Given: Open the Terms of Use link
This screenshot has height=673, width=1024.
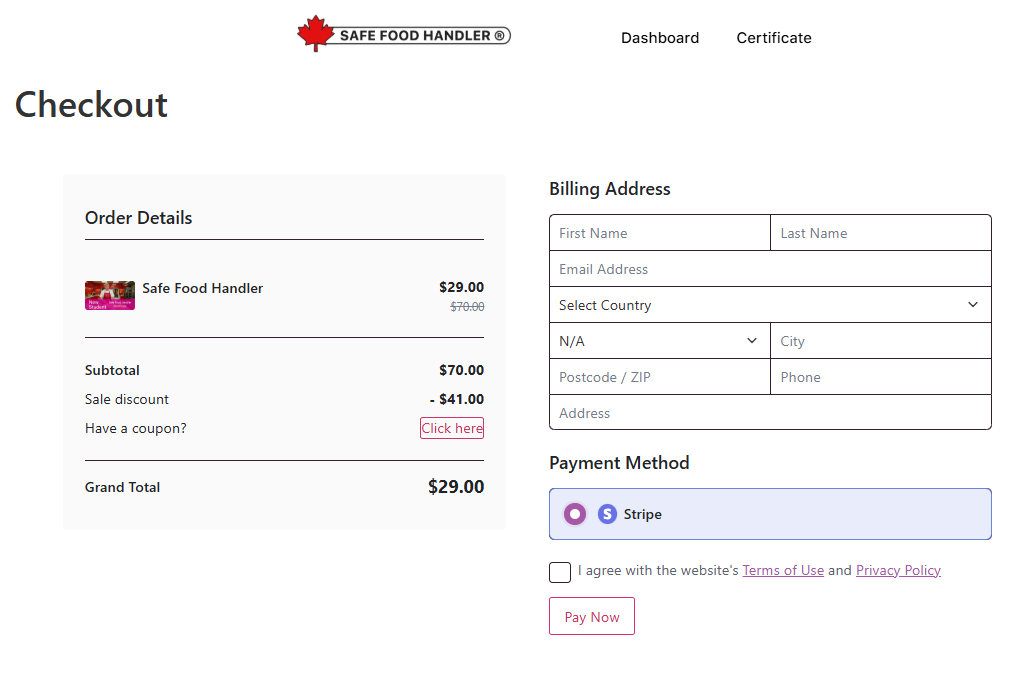Looking at the screenshot, I should pos(783,570).
